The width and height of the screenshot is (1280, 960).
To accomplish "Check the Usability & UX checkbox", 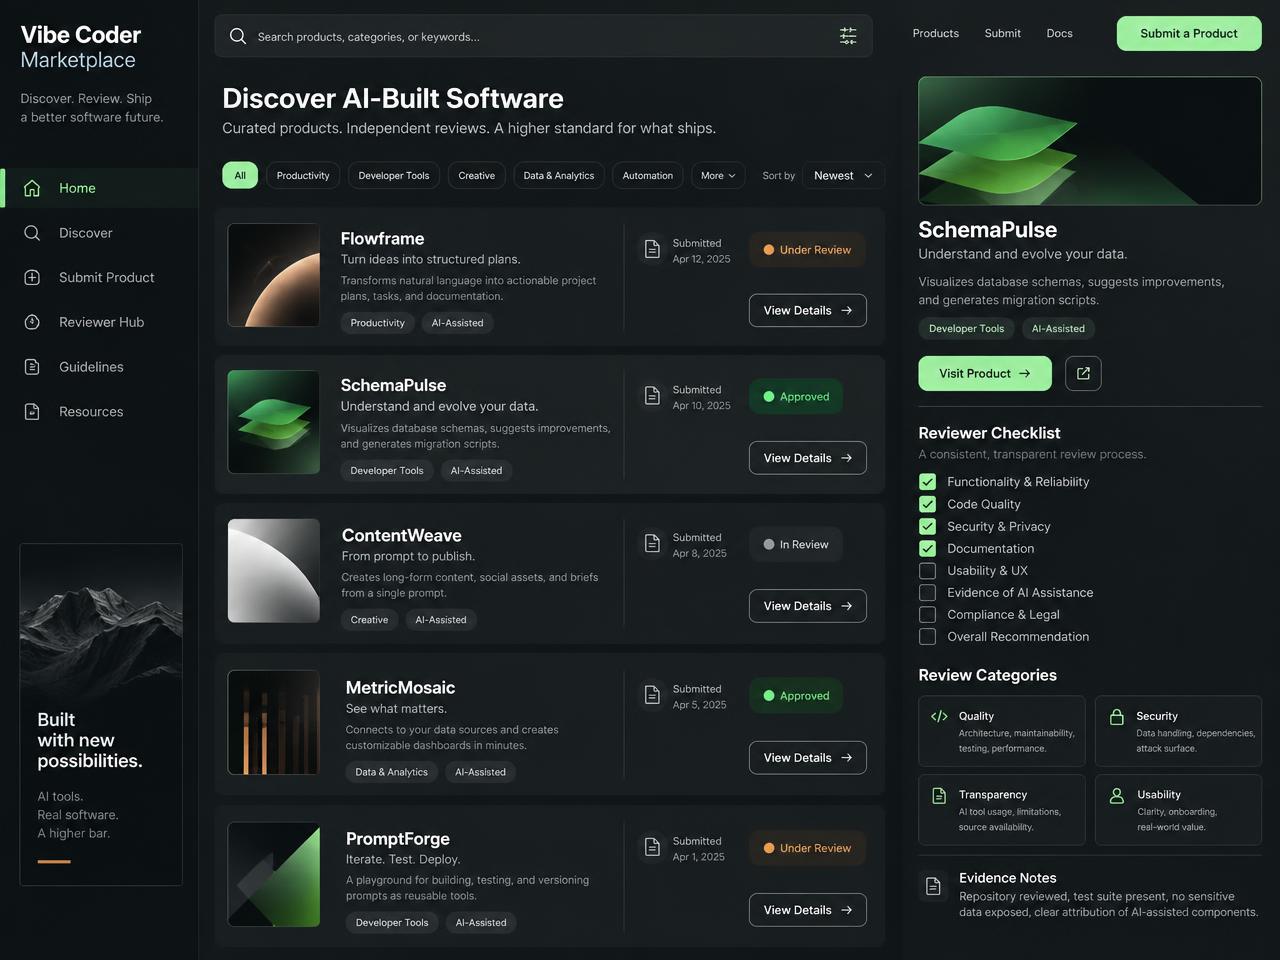I will pos(928,570).
